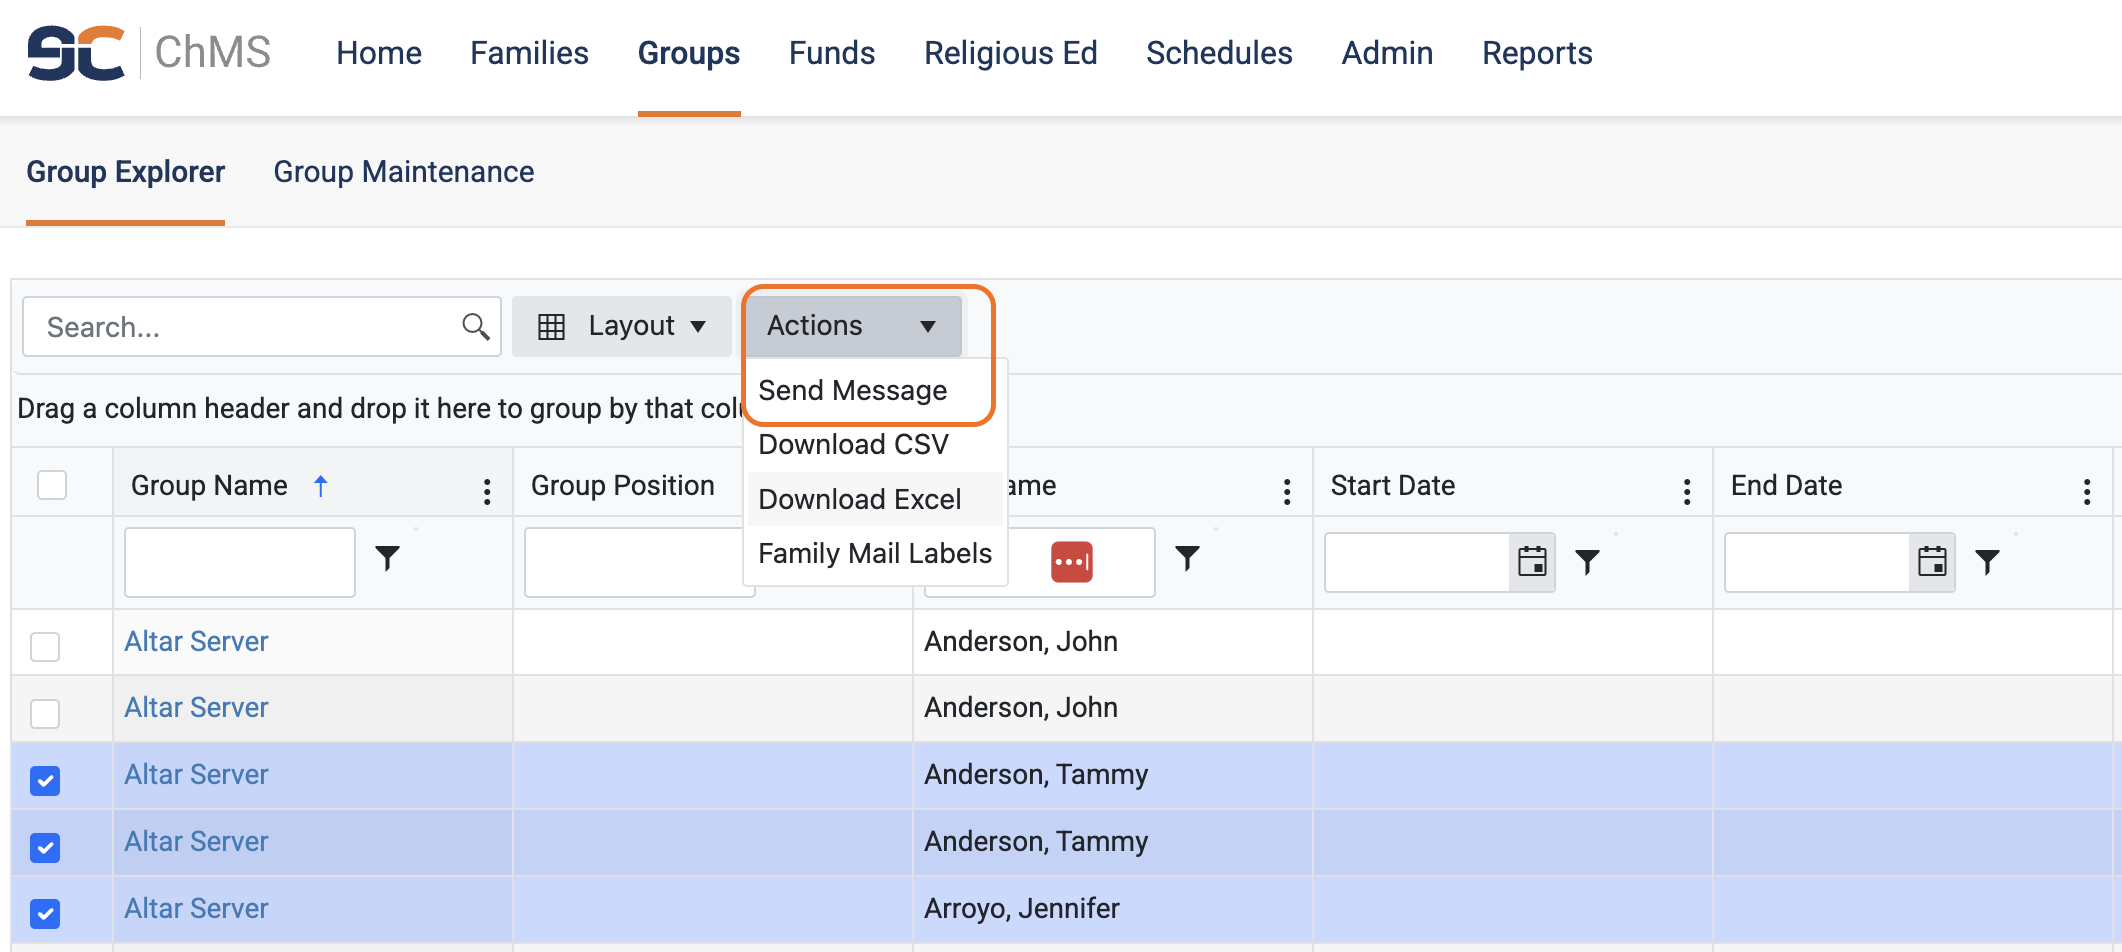Open the End Date calendar picker
This screenshot has height=952, width=2122.
point(1931,562)
